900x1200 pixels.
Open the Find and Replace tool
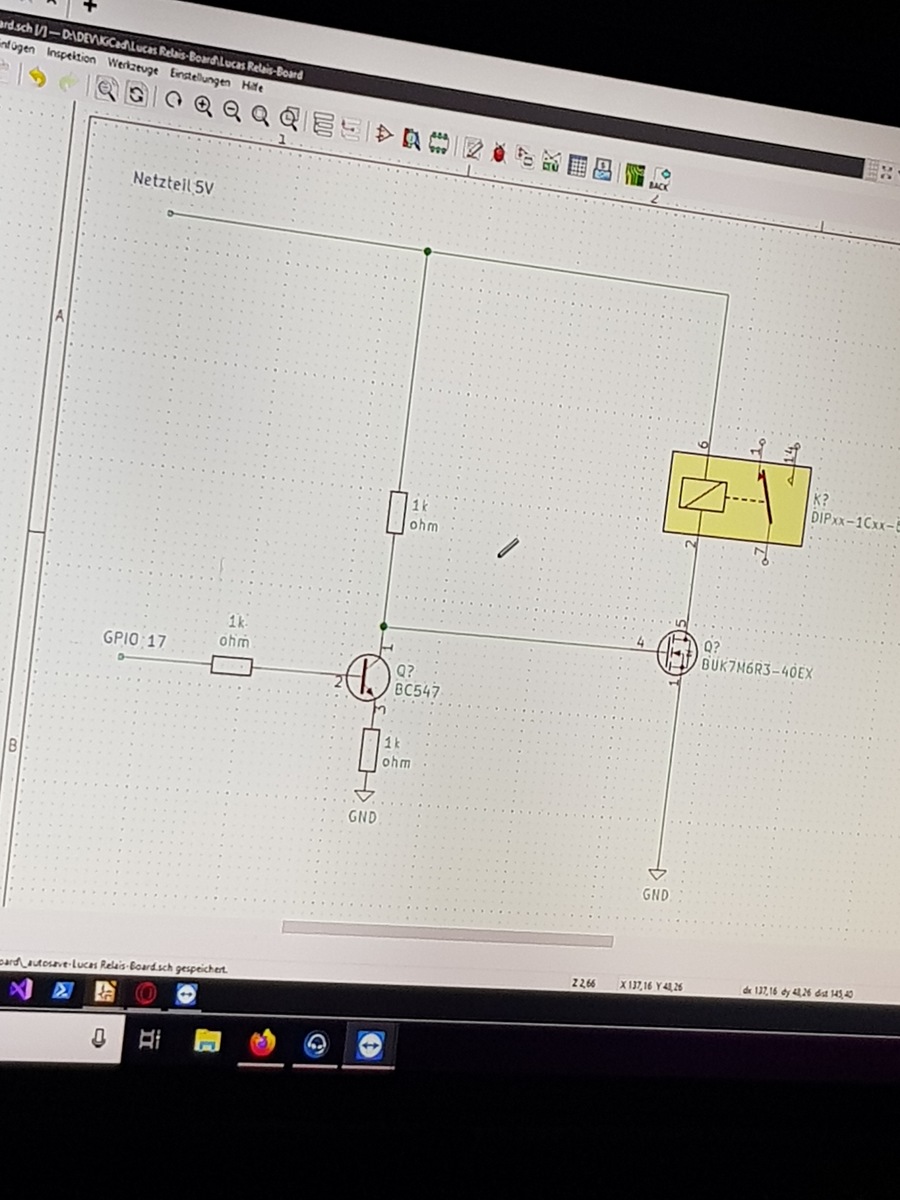(136, 94)
